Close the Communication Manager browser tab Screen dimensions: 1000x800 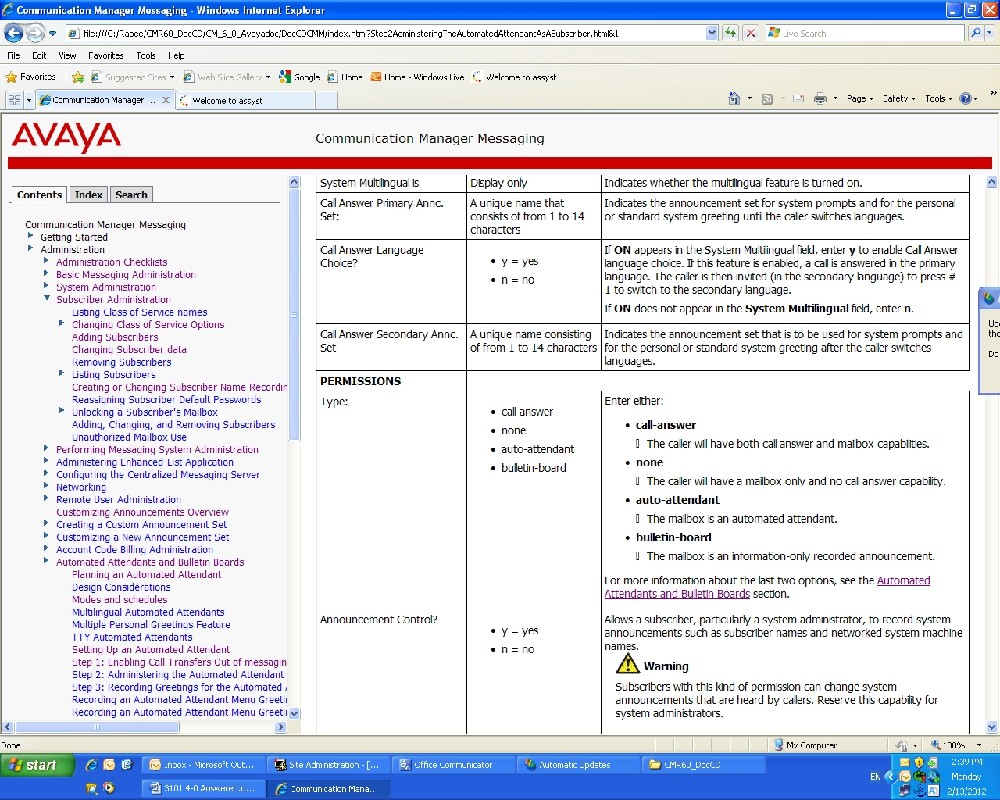(166, 100)
